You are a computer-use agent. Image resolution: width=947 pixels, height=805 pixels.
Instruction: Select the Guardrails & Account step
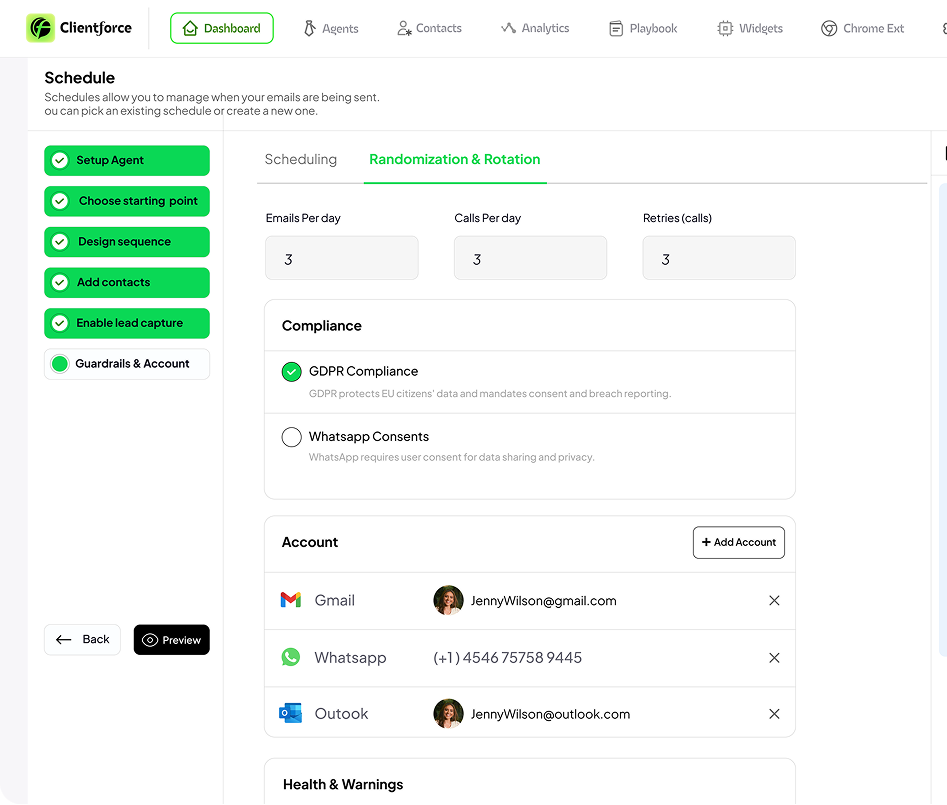pyautogui.click(x=127, y=364)
